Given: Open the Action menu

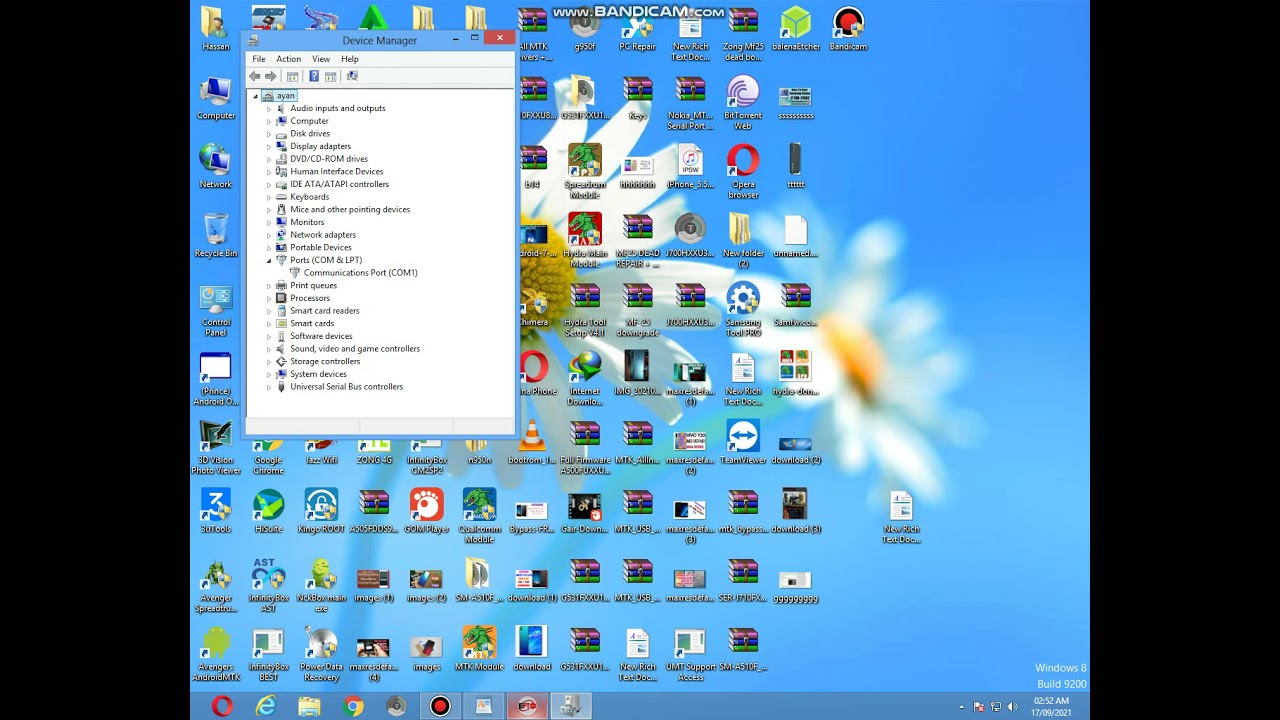Looking at the screenshot, I should coord(288,59).
